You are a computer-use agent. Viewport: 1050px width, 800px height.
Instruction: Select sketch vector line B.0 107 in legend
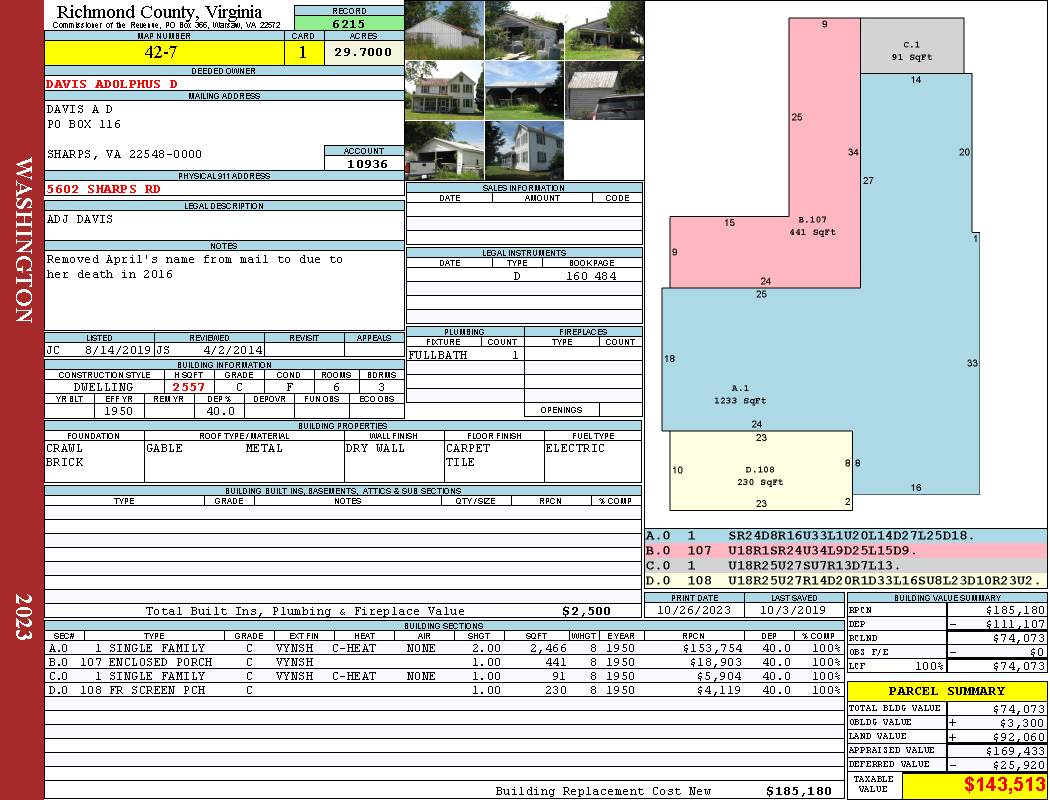tap(846, 550)
